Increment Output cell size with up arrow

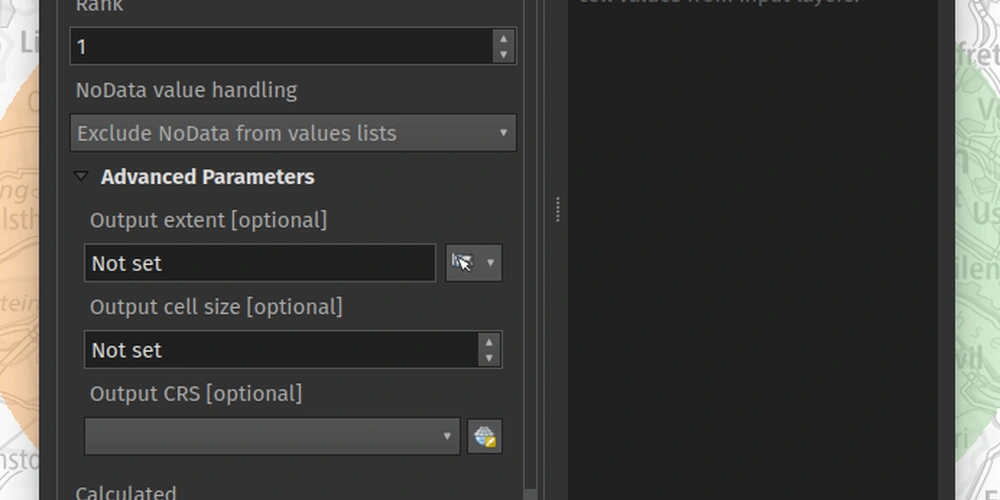tap(489, 342)
